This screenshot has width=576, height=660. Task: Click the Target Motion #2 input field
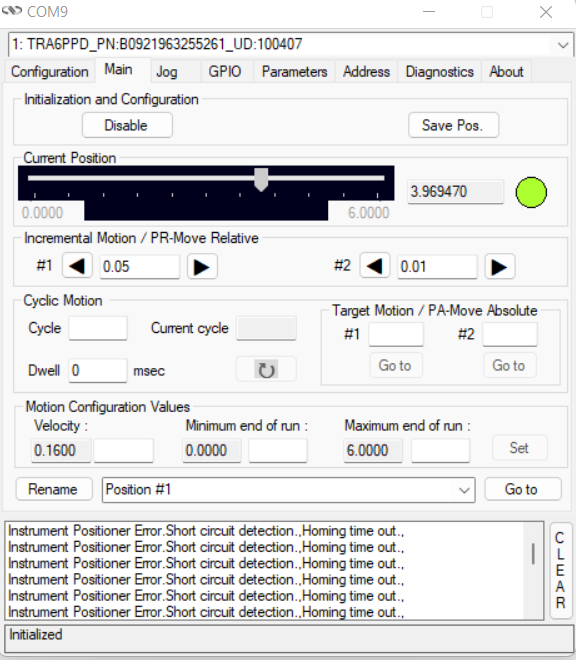[510, 335]
